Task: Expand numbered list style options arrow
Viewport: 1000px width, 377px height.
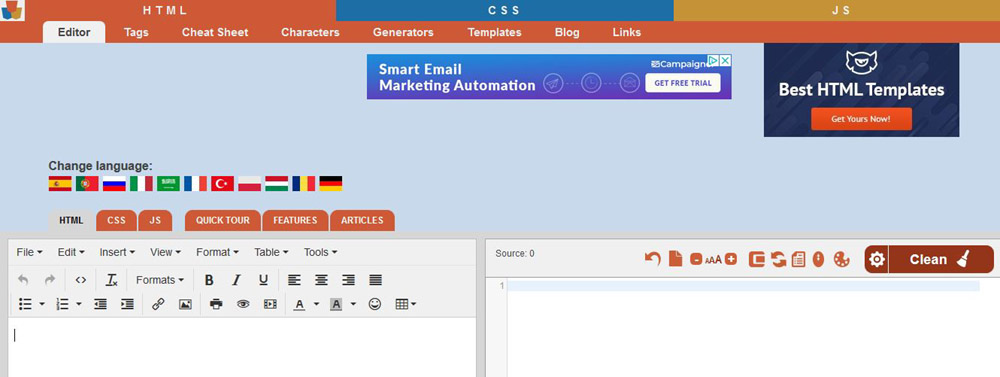Action: click(x=79, y=304)
